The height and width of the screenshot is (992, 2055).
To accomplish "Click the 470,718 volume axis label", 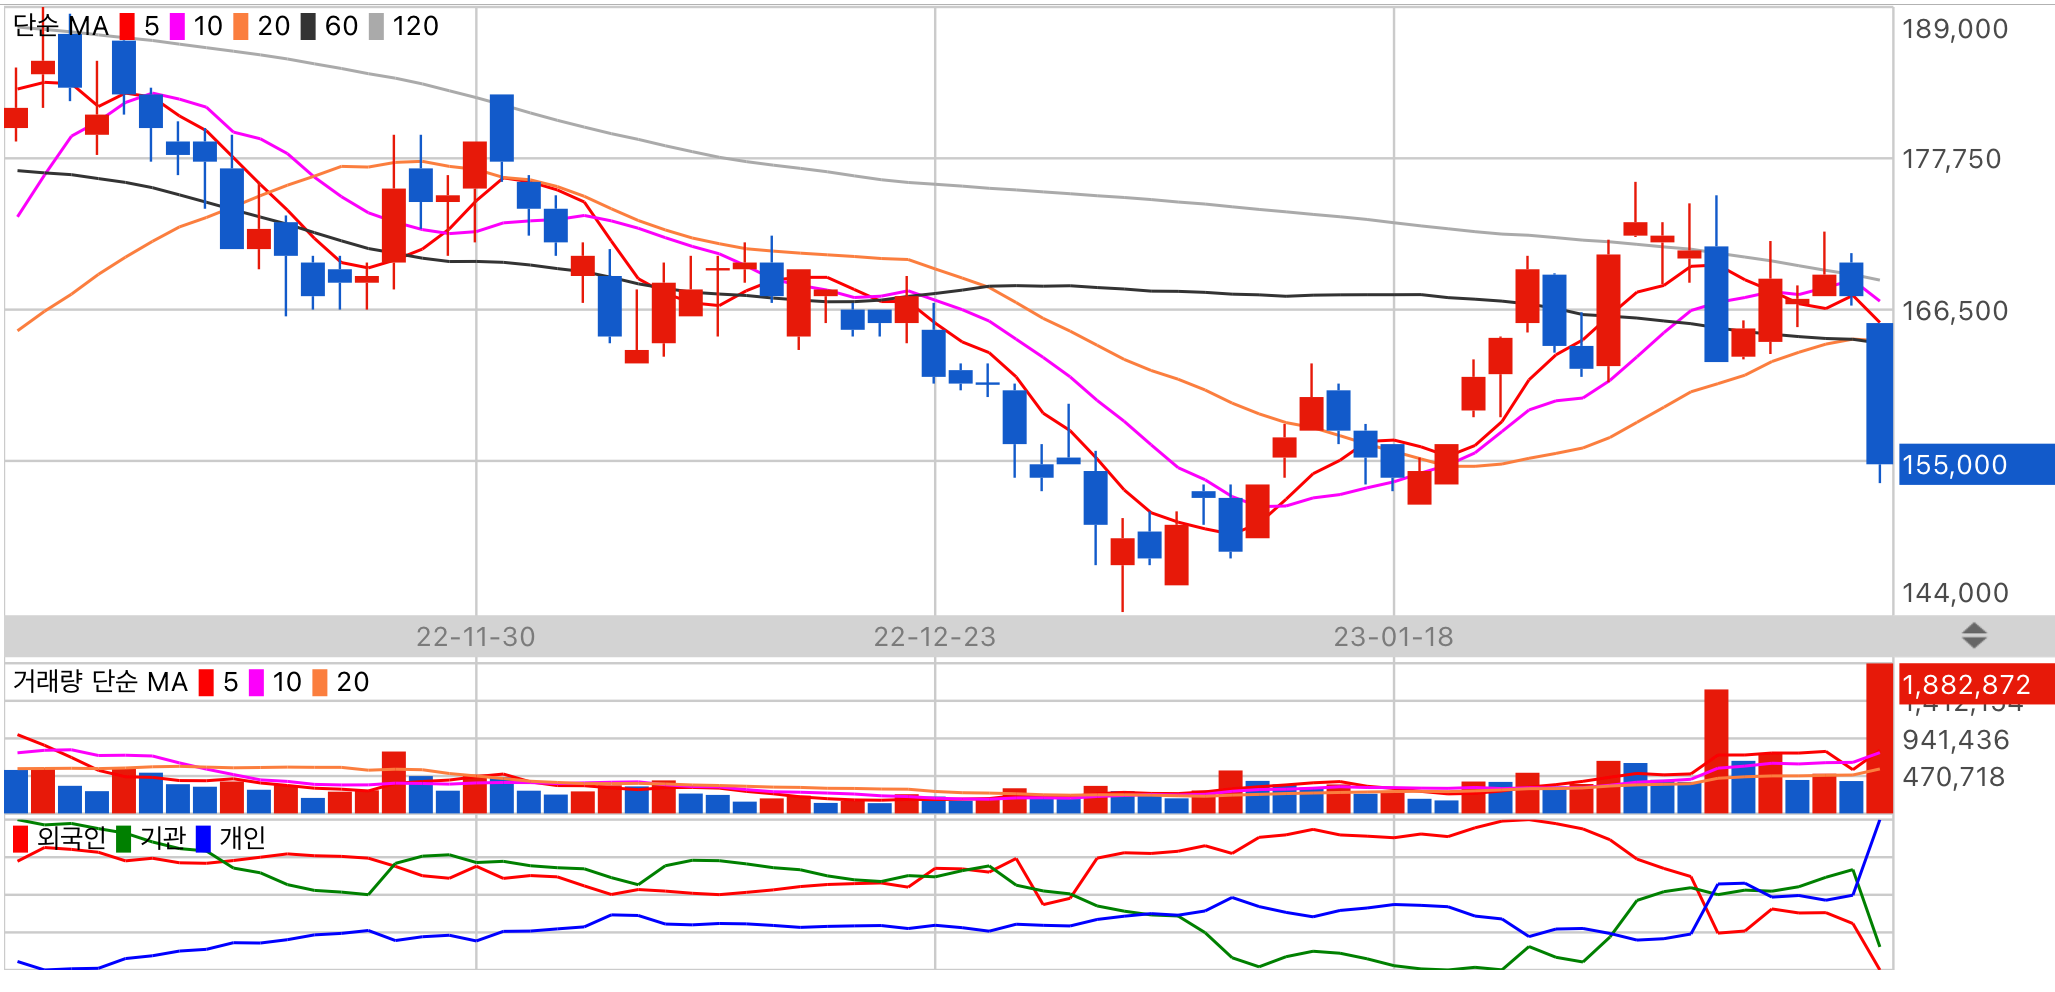I will tap(1954, 777).
